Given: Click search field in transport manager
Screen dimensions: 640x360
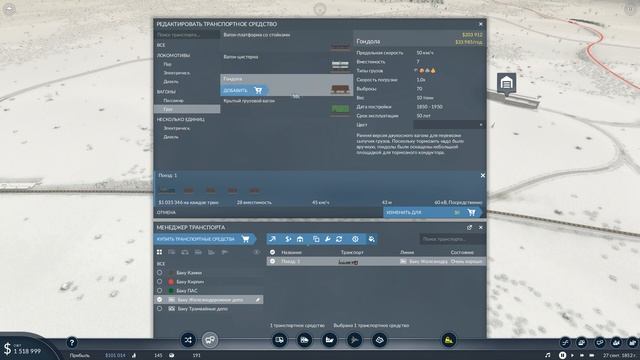Looking at the screenshot, I should click(452, 239).
